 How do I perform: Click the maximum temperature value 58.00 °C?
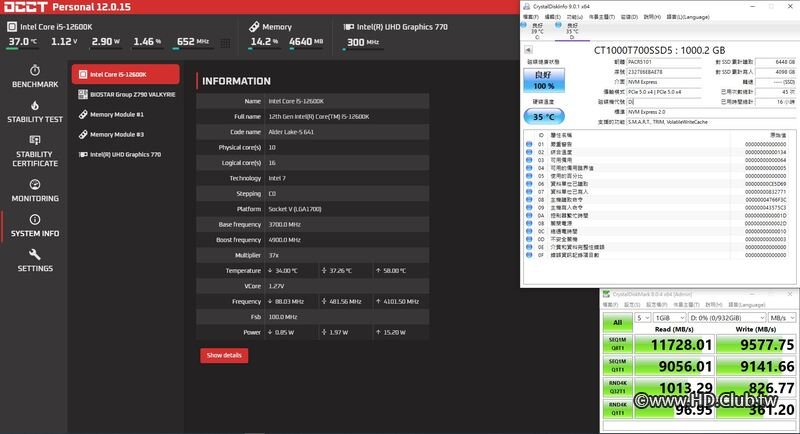point(394,271)
